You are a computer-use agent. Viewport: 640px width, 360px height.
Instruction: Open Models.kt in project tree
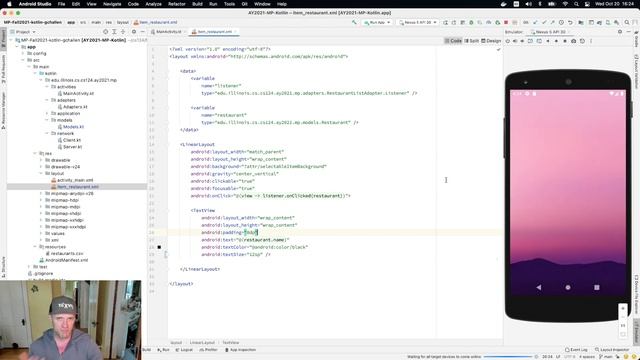click(73, 127)
